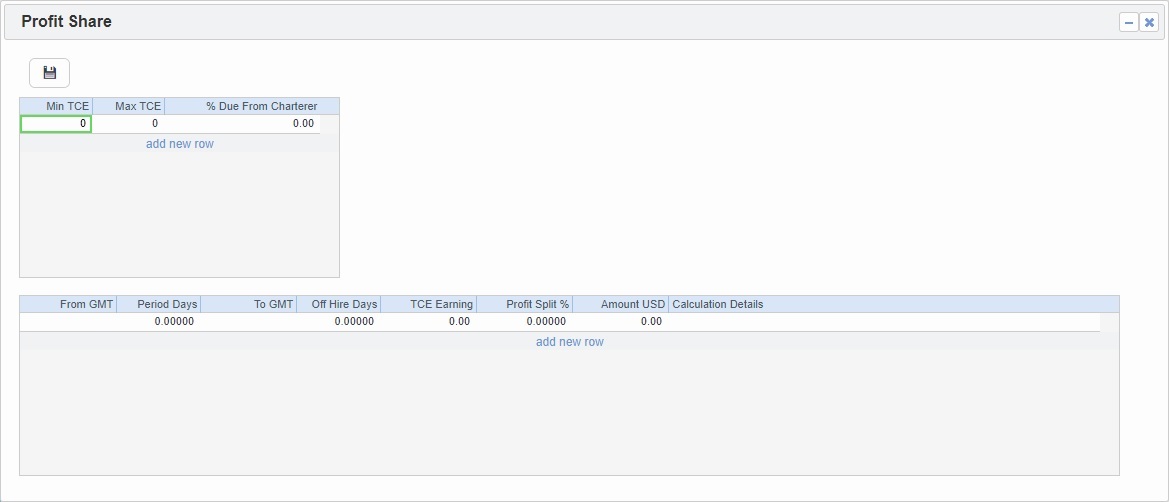Image resolution: width=1169 pixels, height=502 pixels.
Task: Edit the TCE Earning value cell
Action: (428, 322)
